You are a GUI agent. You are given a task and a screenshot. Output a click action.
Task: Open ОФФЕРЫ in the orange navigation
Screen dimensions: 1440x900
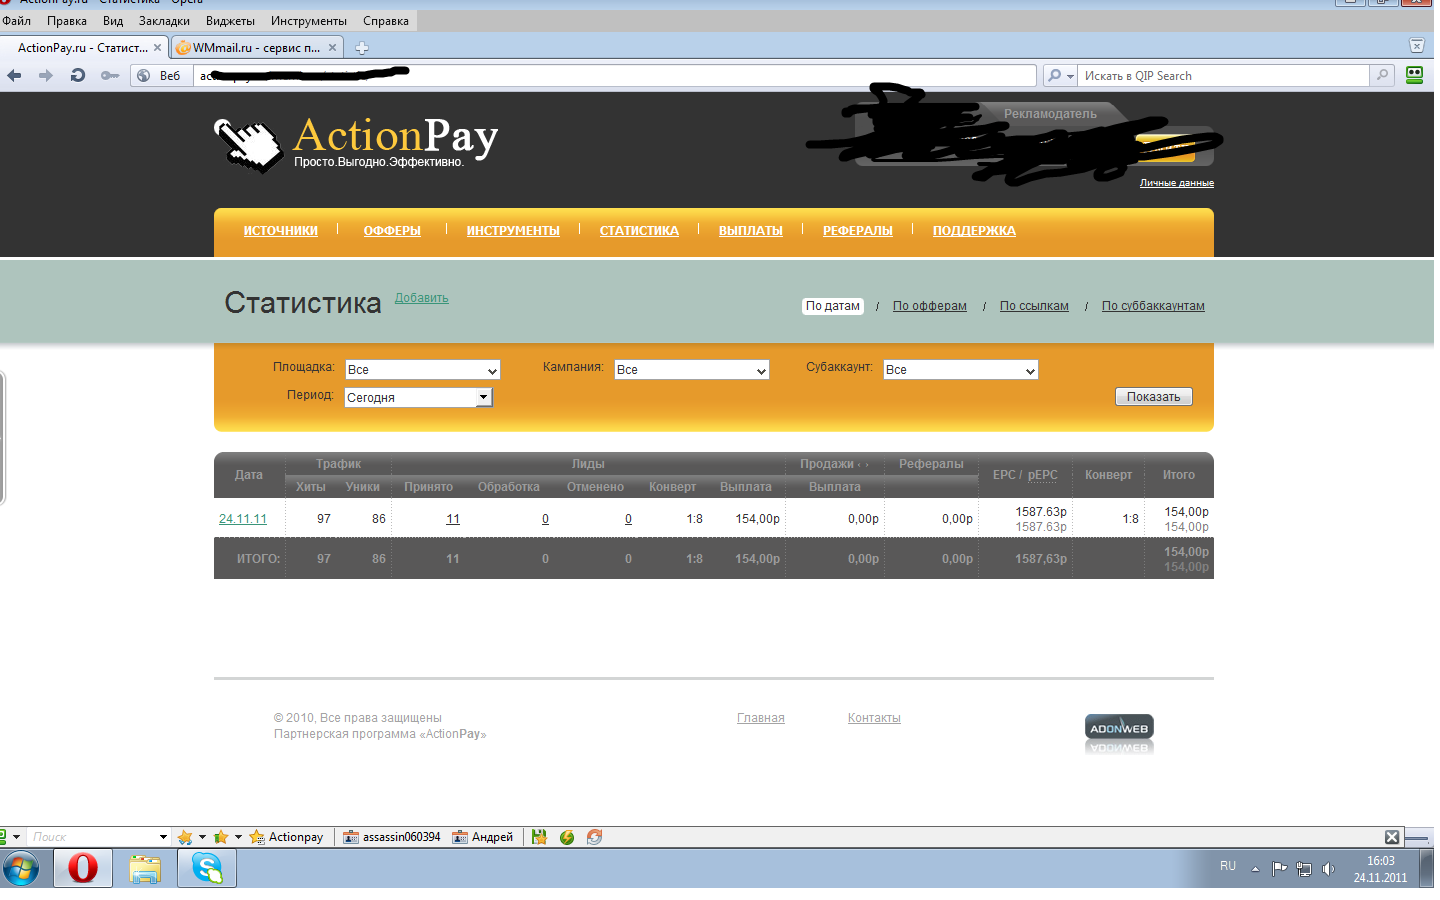pos(392,231)
